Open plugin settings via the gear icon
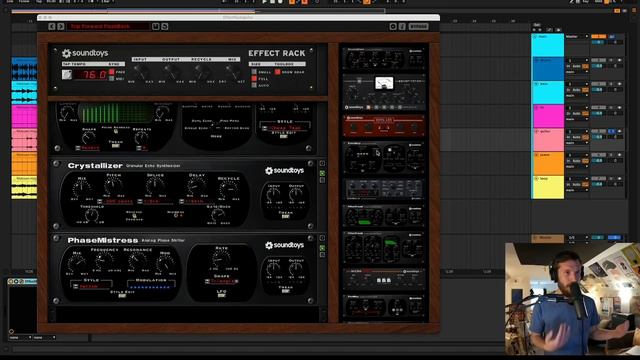 [x=393, y=27]
